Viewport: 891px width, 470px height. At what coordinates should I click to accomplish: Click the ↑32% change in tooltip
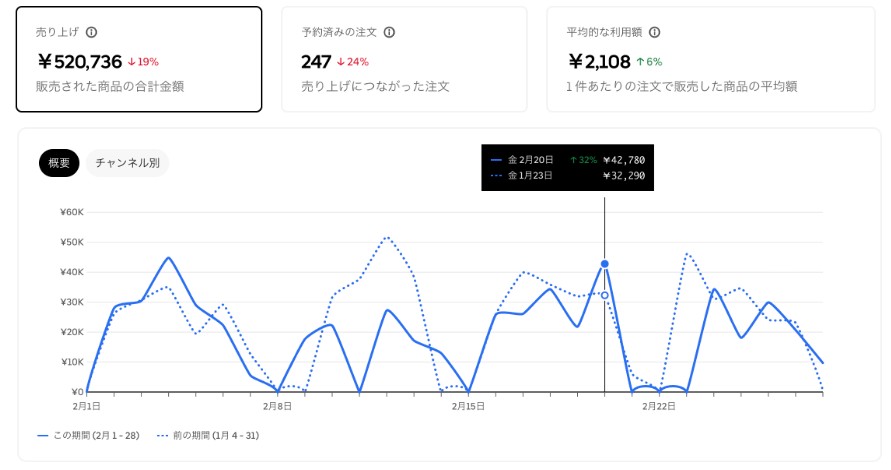[x=584, y=160]
